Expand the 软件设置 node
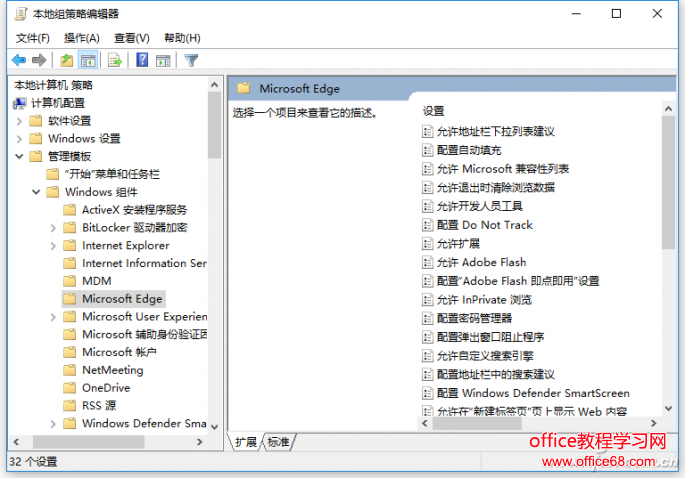Viewport: 685px width, 478px height. click(19, 121)
